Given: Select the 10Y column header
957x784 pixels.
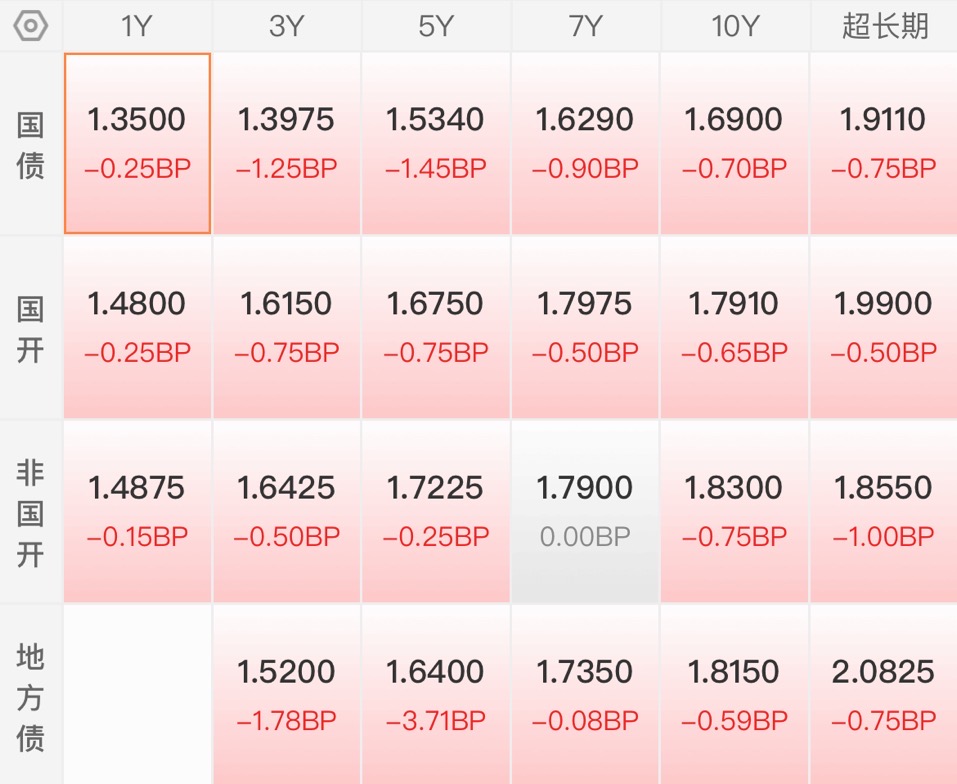Looking at the screenshot, I should pos(735,26).
